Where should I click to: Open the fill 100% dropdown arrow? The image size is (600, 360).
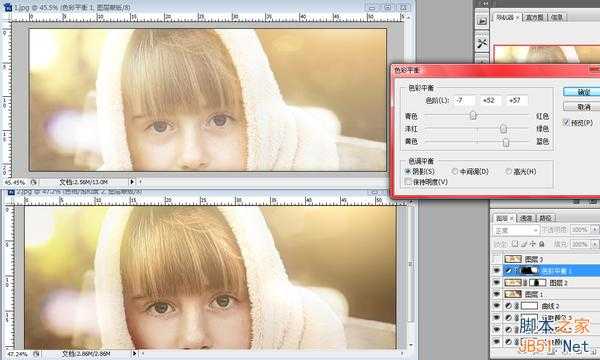594,244
